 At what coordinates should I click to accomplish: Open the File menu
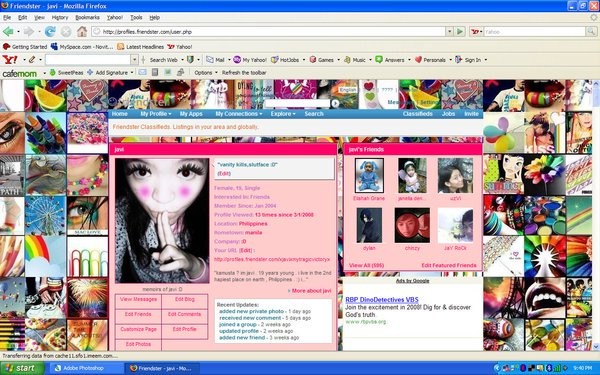point(7,18)
